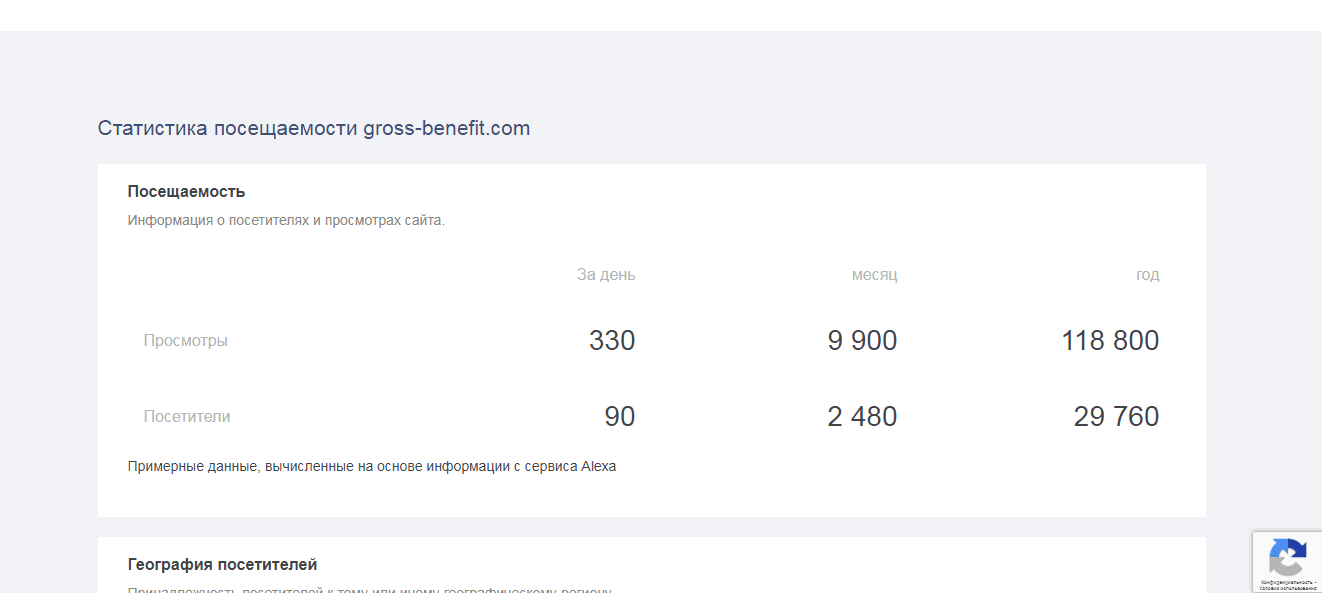Image resolution: width=1322 pixels, height=593 pixels.
Task: Click the reCAPTCHA logo badge icon
Action: coord(1287,557)
